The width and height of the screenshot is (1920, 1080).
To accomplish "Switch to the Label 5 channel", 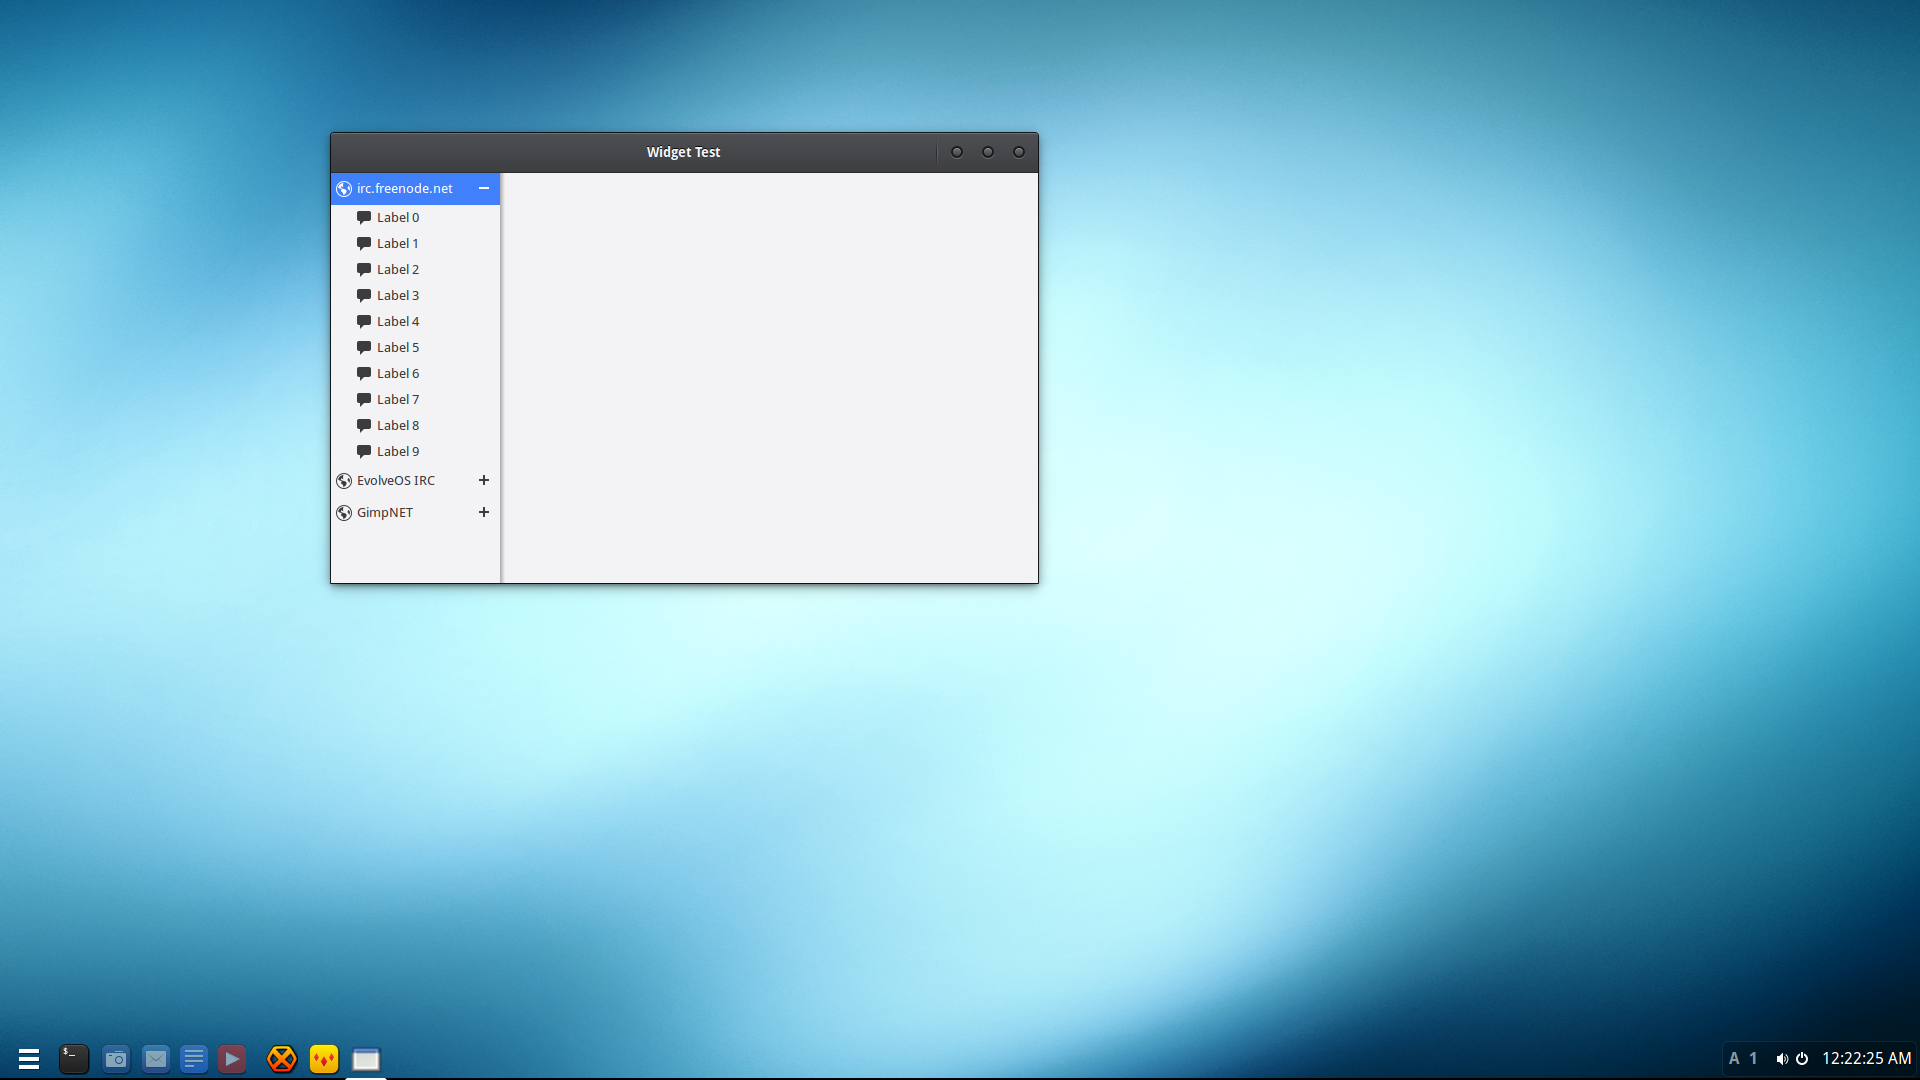I will (415, 347).
